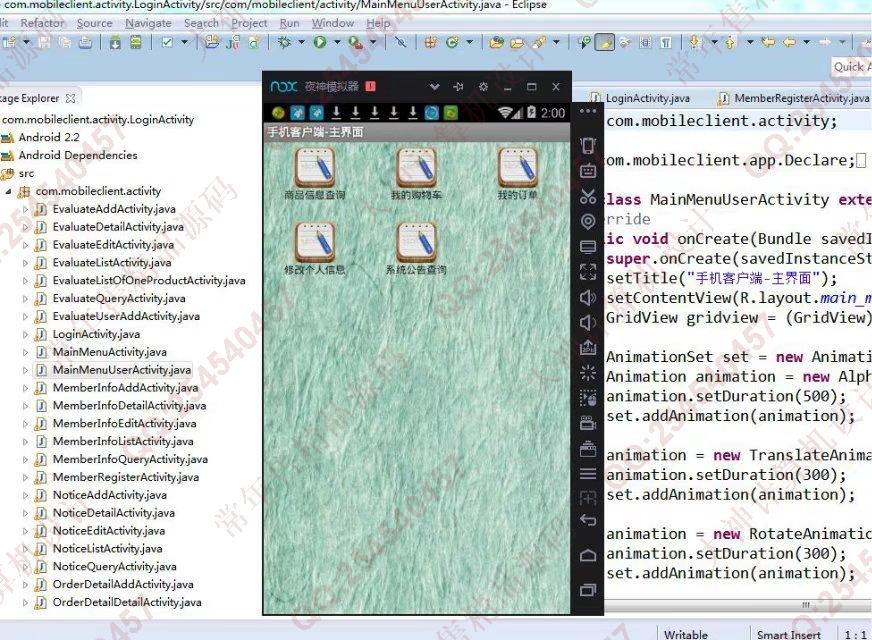Click the Nox virtual location pin icon

point(588,221)
